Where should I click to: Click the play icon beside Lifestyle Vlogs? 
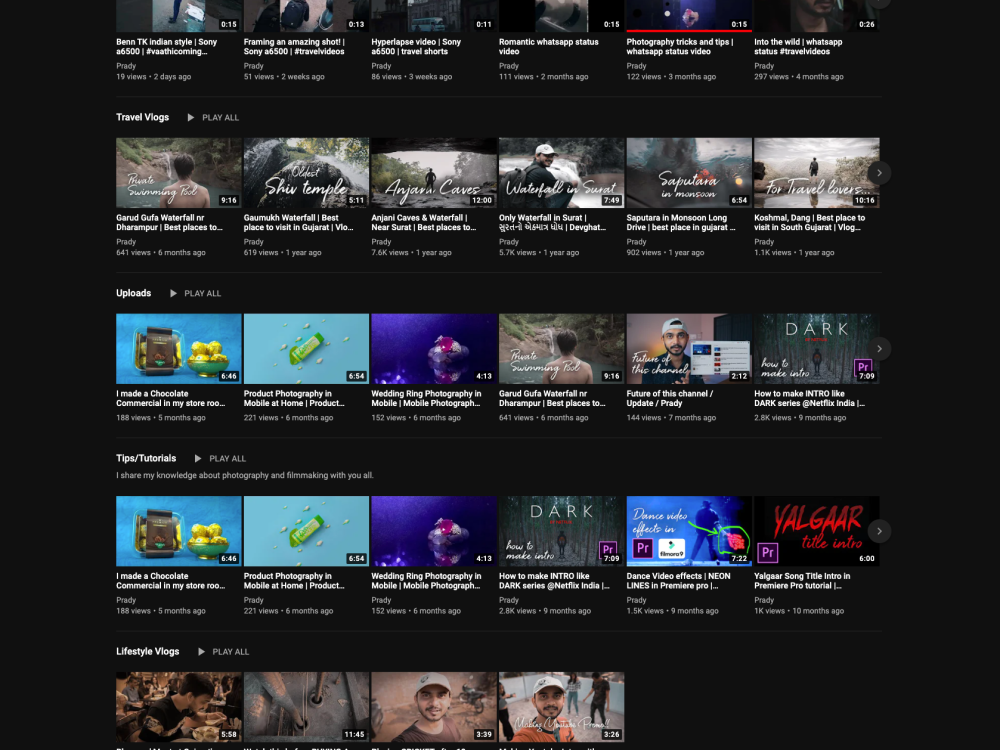201,652
